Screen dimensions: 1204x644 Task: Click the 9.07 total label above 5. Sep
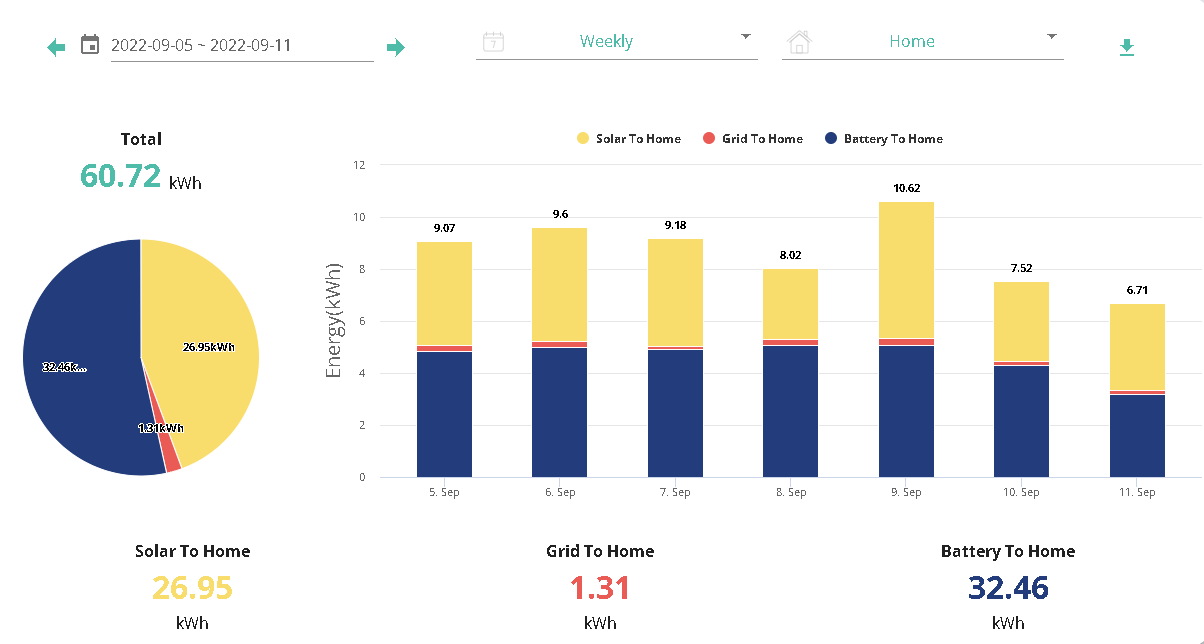[x=445, y=228]
